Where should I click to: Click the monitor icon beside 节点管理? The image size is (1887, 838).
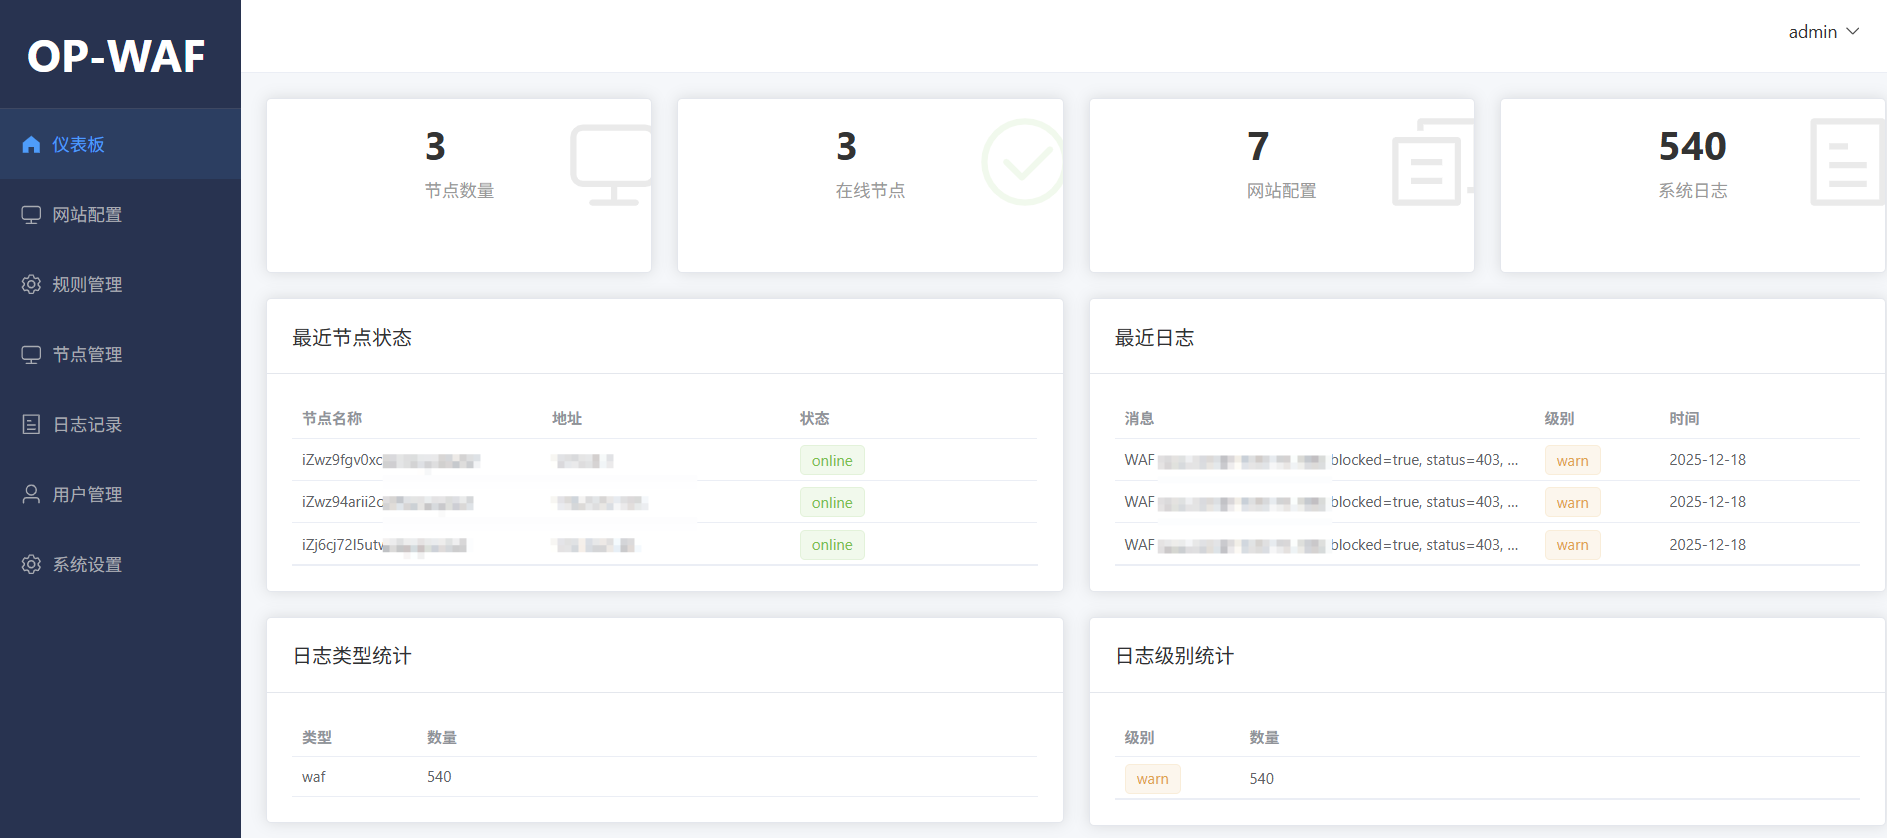point(31,355)
